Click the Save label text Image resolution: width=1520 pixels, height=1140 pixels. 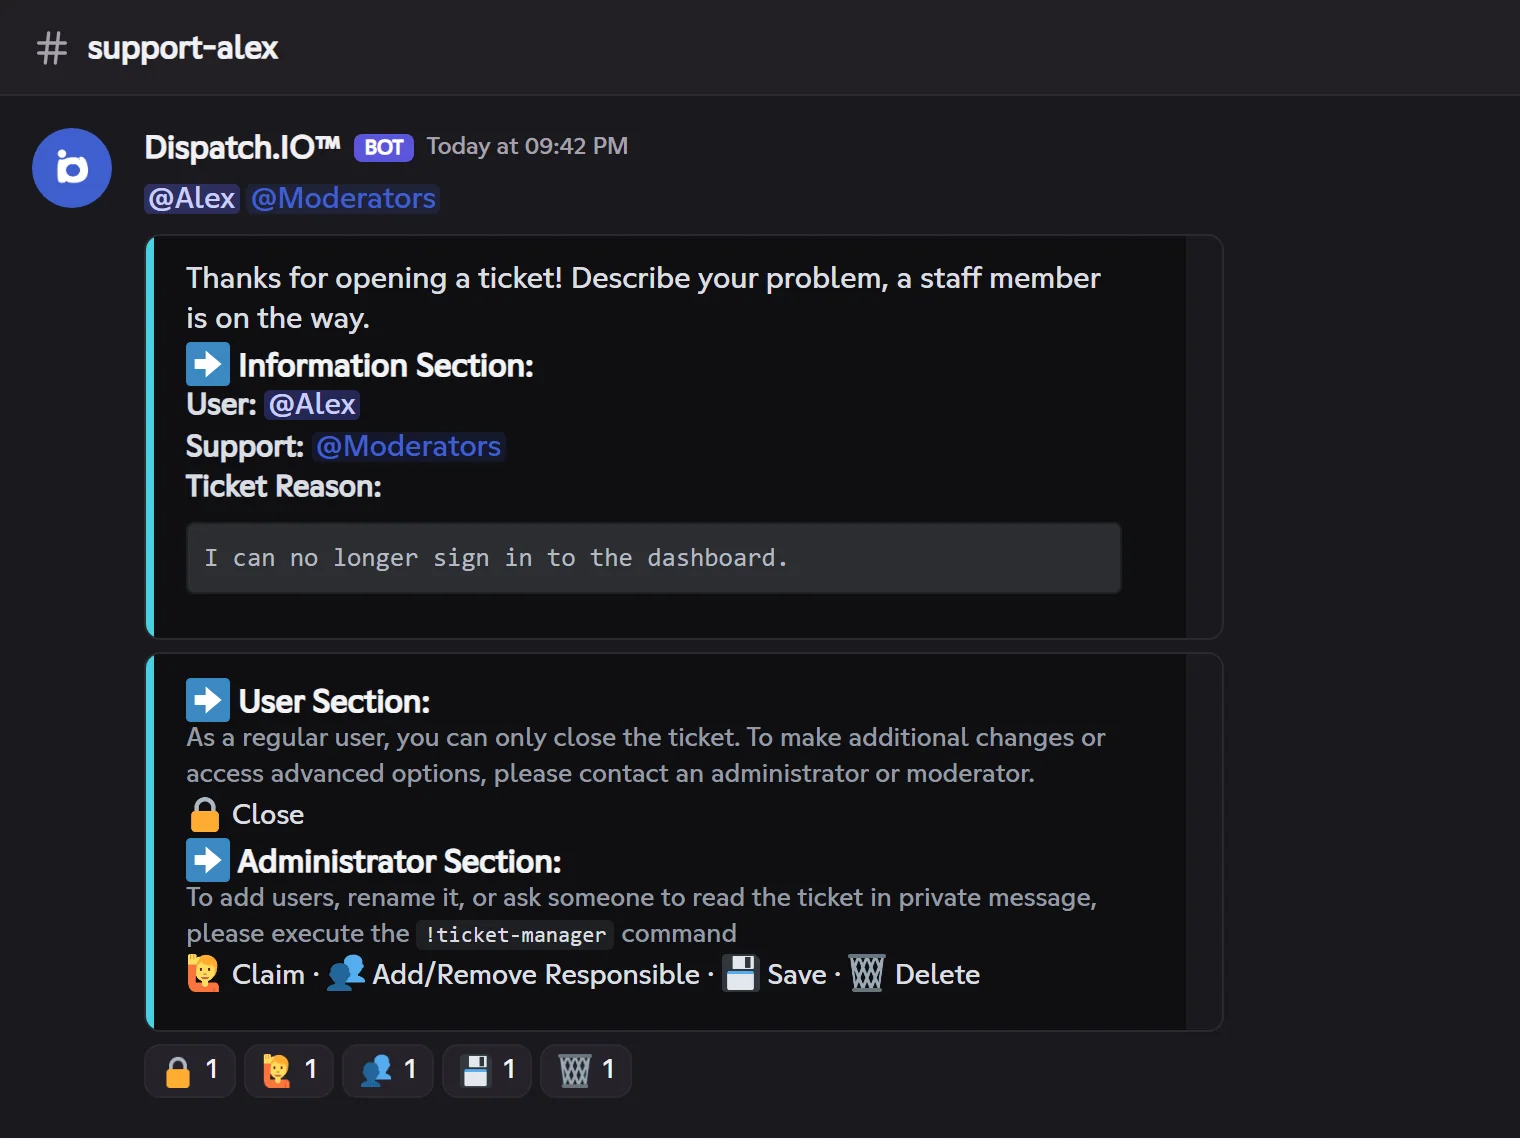[x=797, y=975]
